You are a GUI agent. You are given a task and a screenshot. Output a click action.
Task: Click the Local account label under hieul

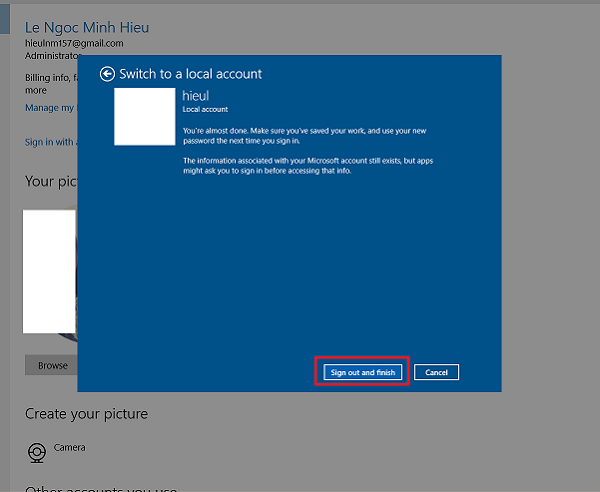pyautogui.click(x=205, y=108)
